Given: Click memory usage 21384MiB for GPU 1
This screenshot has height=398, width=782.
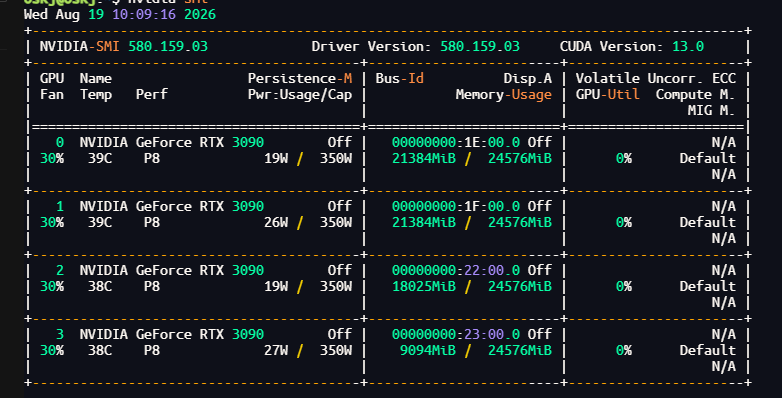Looking at the screenshot, I should 424,222.
